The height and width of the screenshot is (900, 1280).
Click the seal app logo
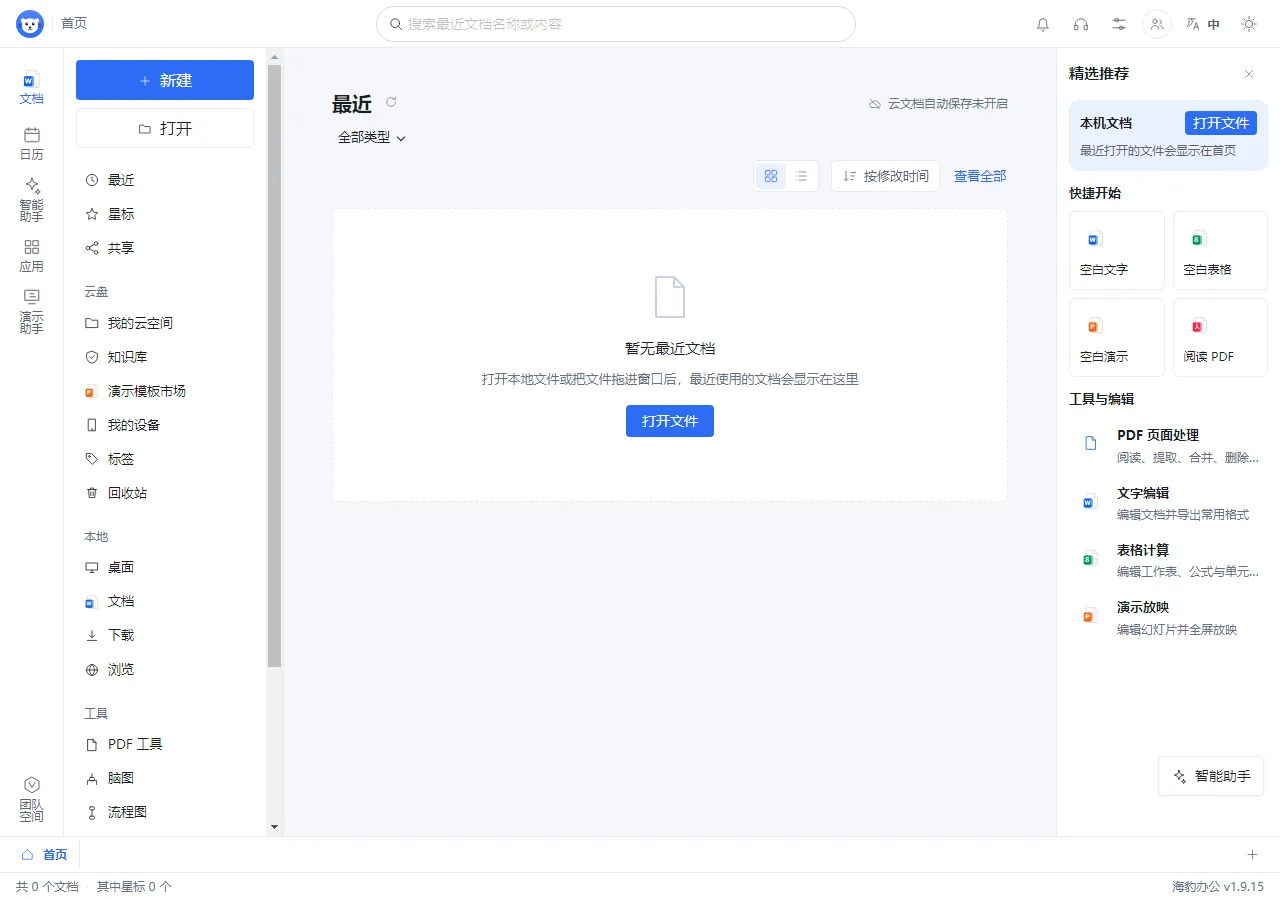(x=30, y=24)
